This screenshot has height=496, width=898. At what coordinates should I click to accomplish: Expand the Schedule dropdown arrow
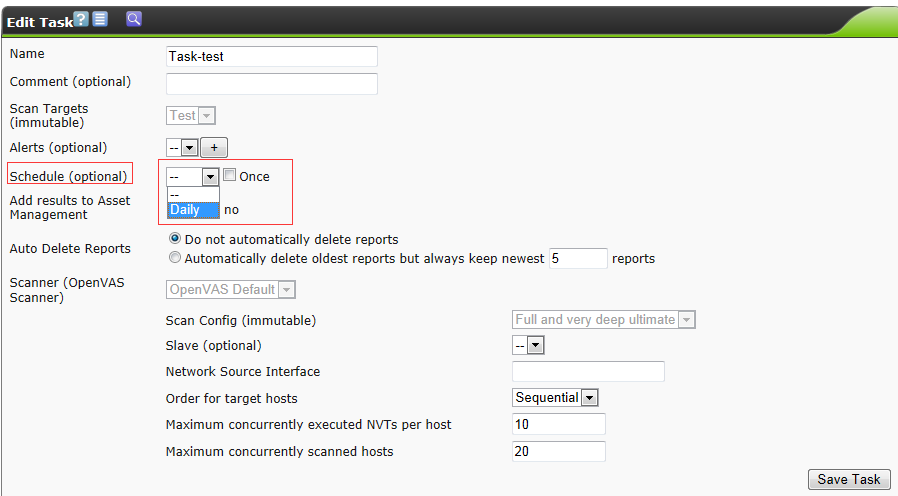[209, 177]
